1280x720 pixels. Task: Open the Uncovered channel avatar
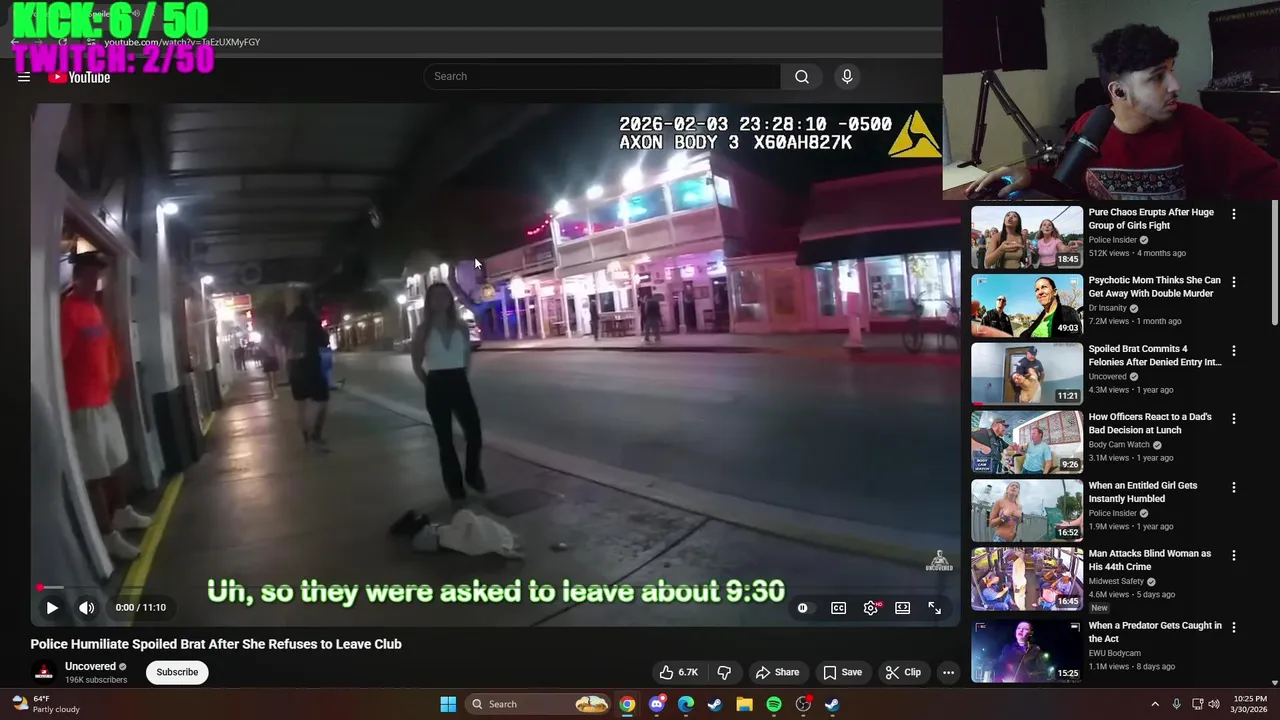(x=43, y=672)
